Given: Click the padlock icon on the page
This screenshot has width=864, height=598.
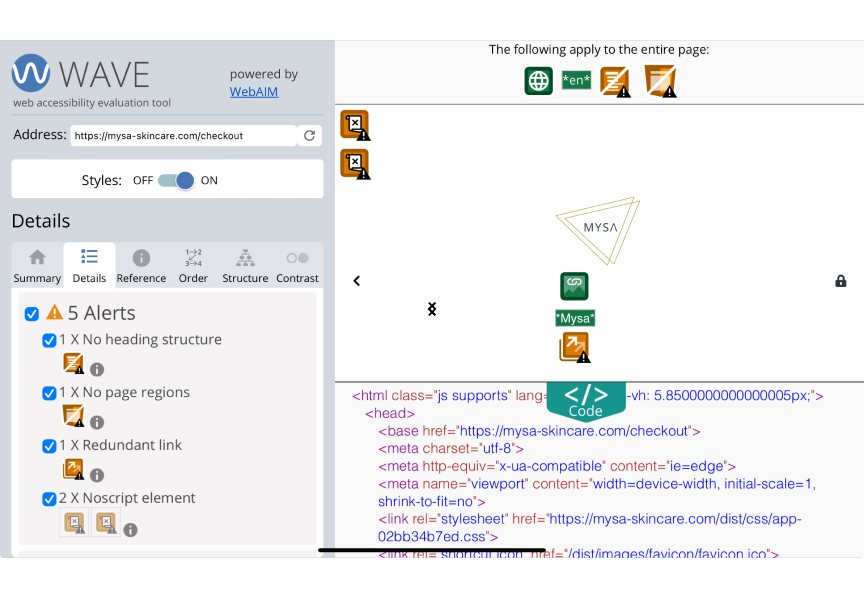Looking at the screenshot, I should [841, 281].
